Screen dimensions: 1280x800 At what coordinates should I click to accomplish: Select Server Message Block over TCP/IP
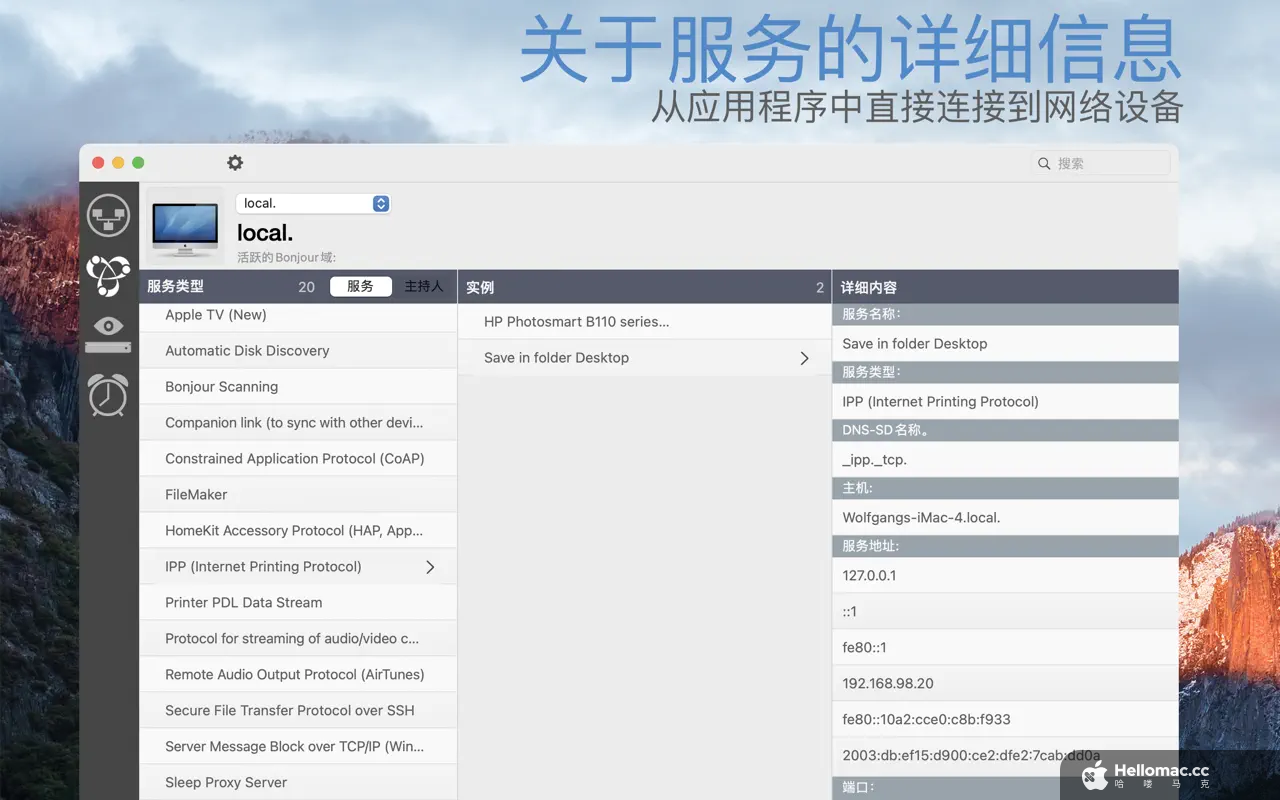[x=298, y=747]
